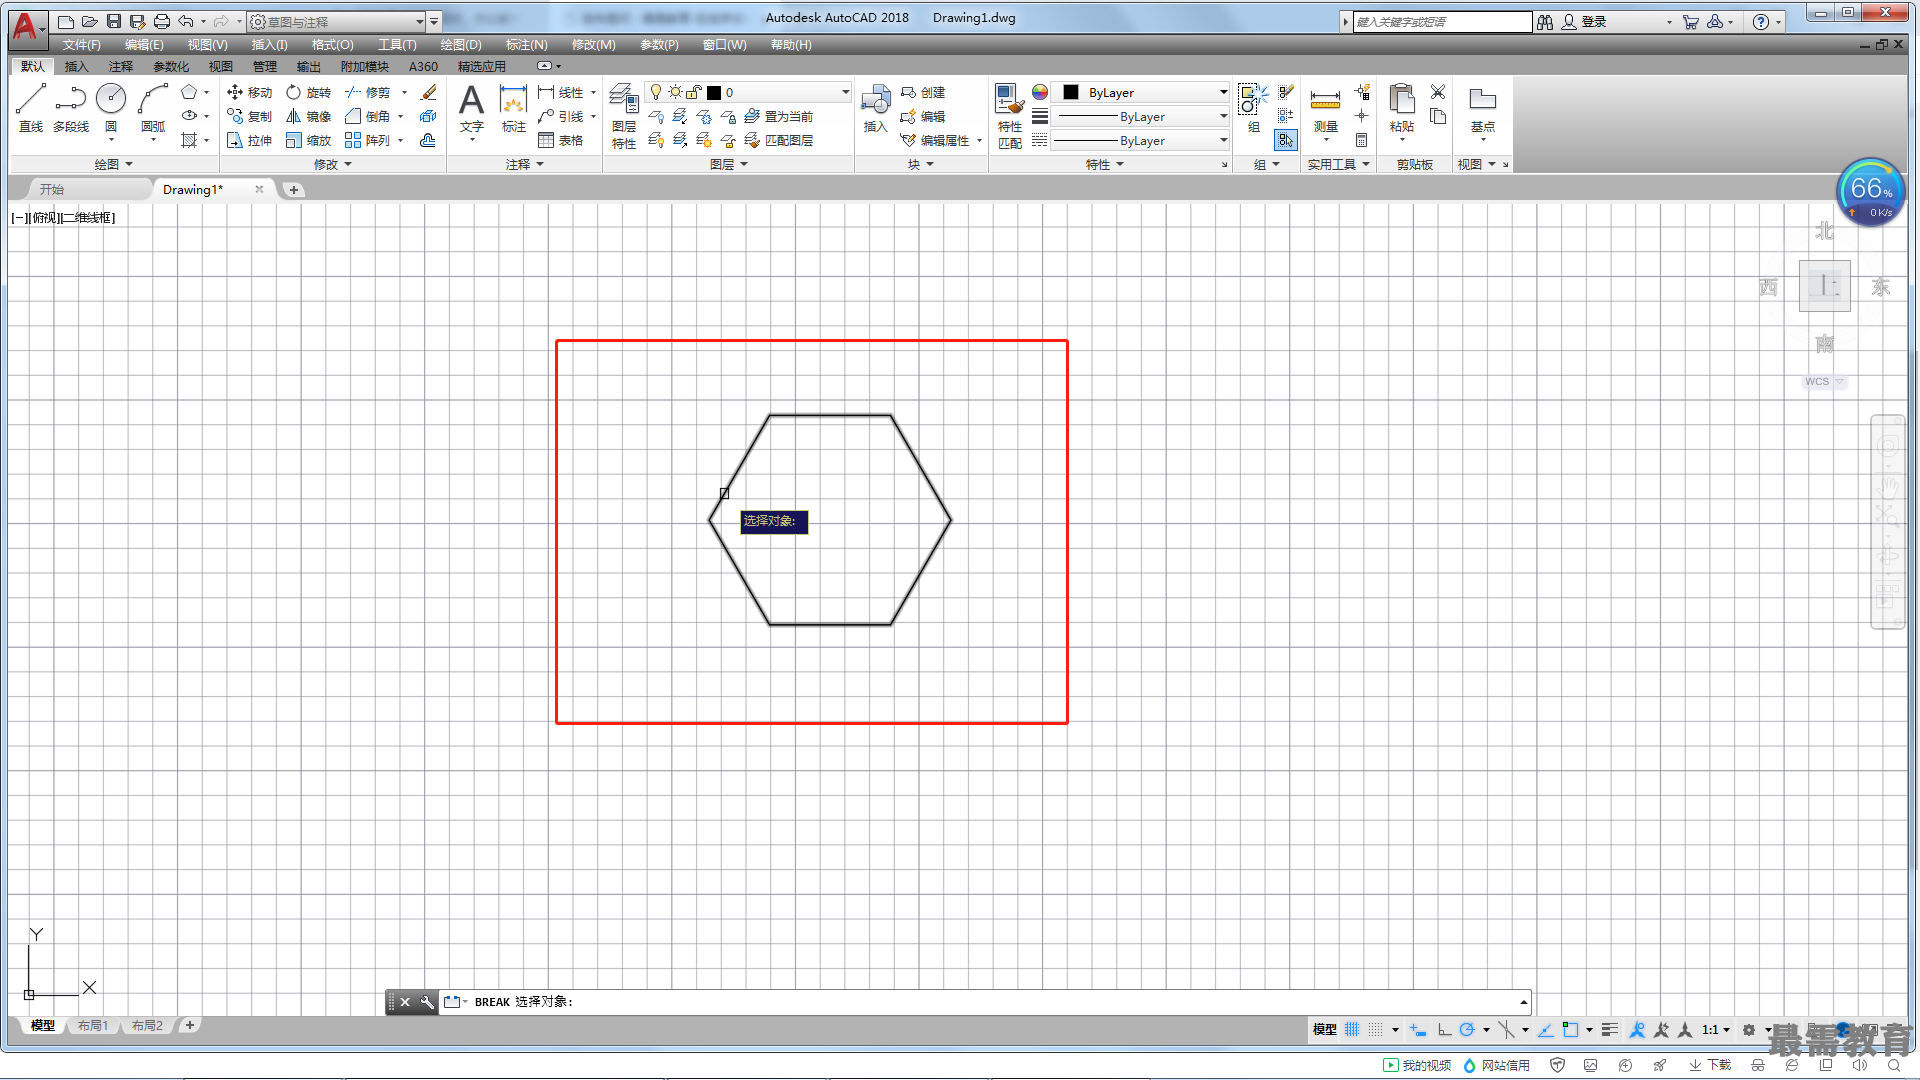Toggle annotation visibility in status bar
The width and height of the screenshot is (1920, 1080).
1637,1029
